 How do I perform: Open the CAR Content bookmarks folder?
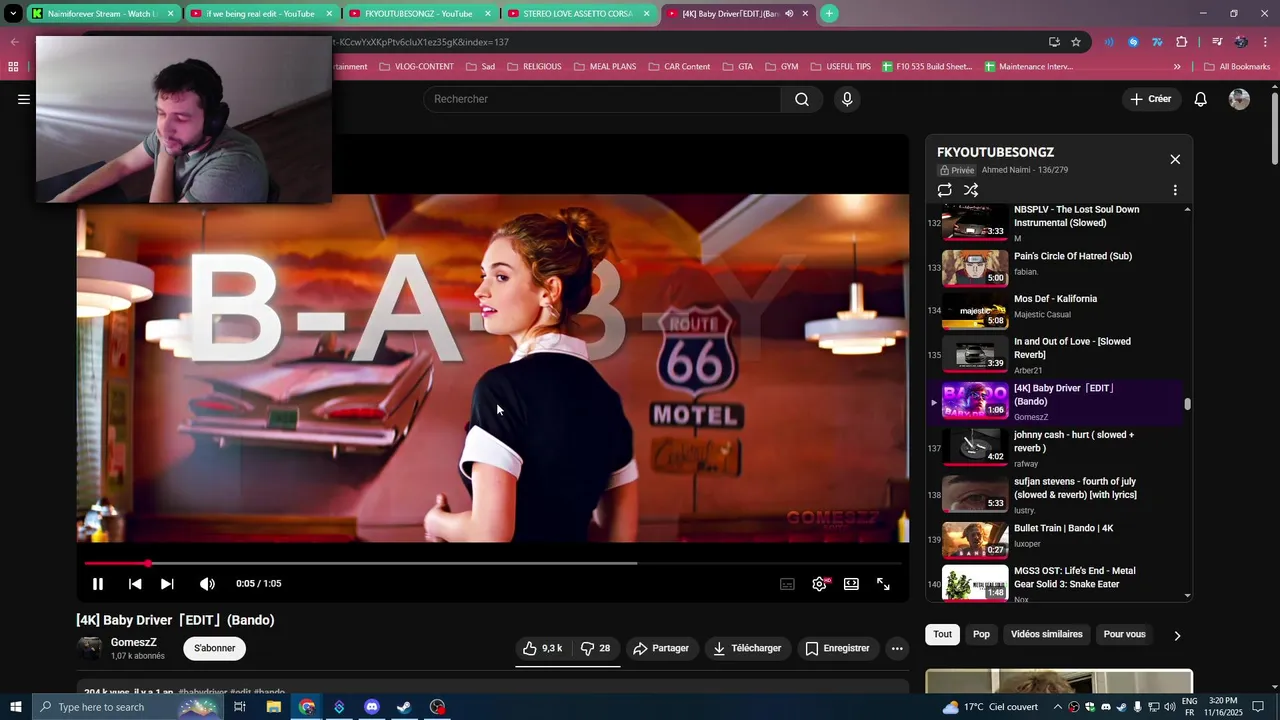pos(679,67)
